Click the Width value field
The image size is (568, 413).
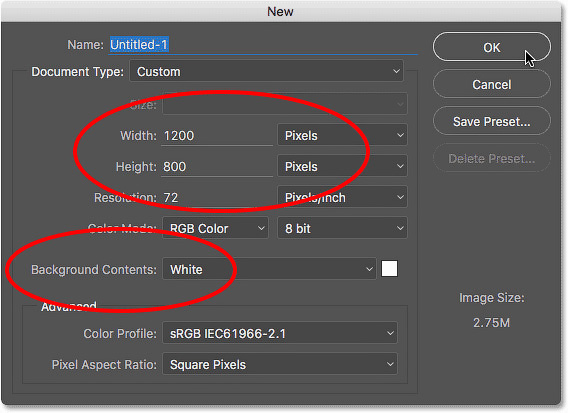tap(217, 135)
